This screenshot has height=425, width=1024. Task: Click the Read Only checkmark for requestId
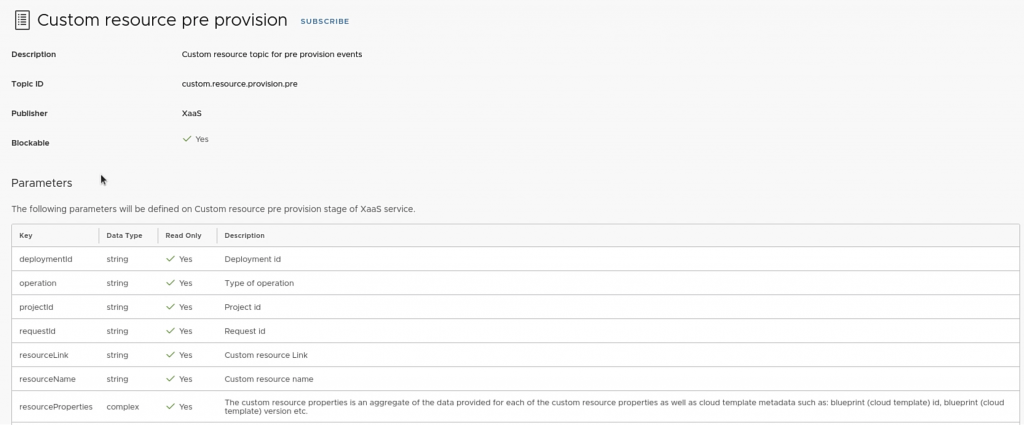coord(171,331)
